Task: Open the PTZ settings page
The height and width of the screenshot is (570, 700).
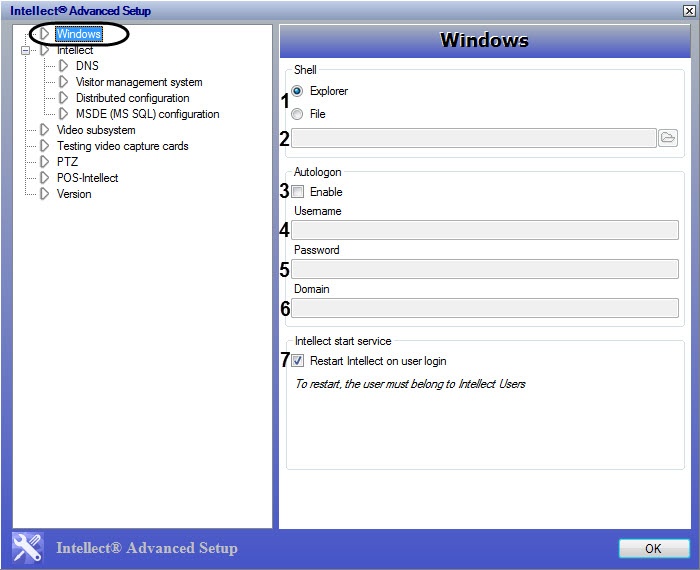Action: [x=67, y=162]
